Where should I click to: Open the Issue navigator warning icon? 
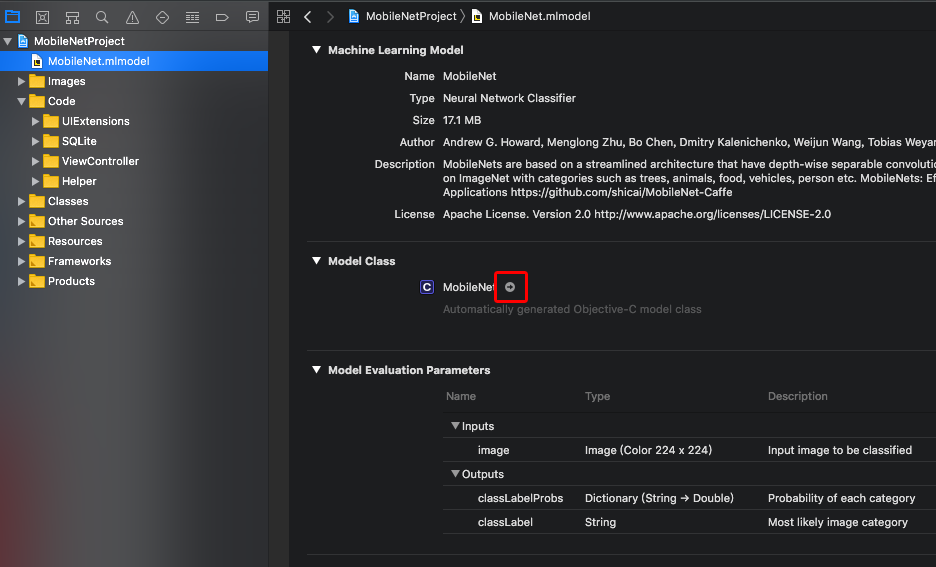click(133, 17)
